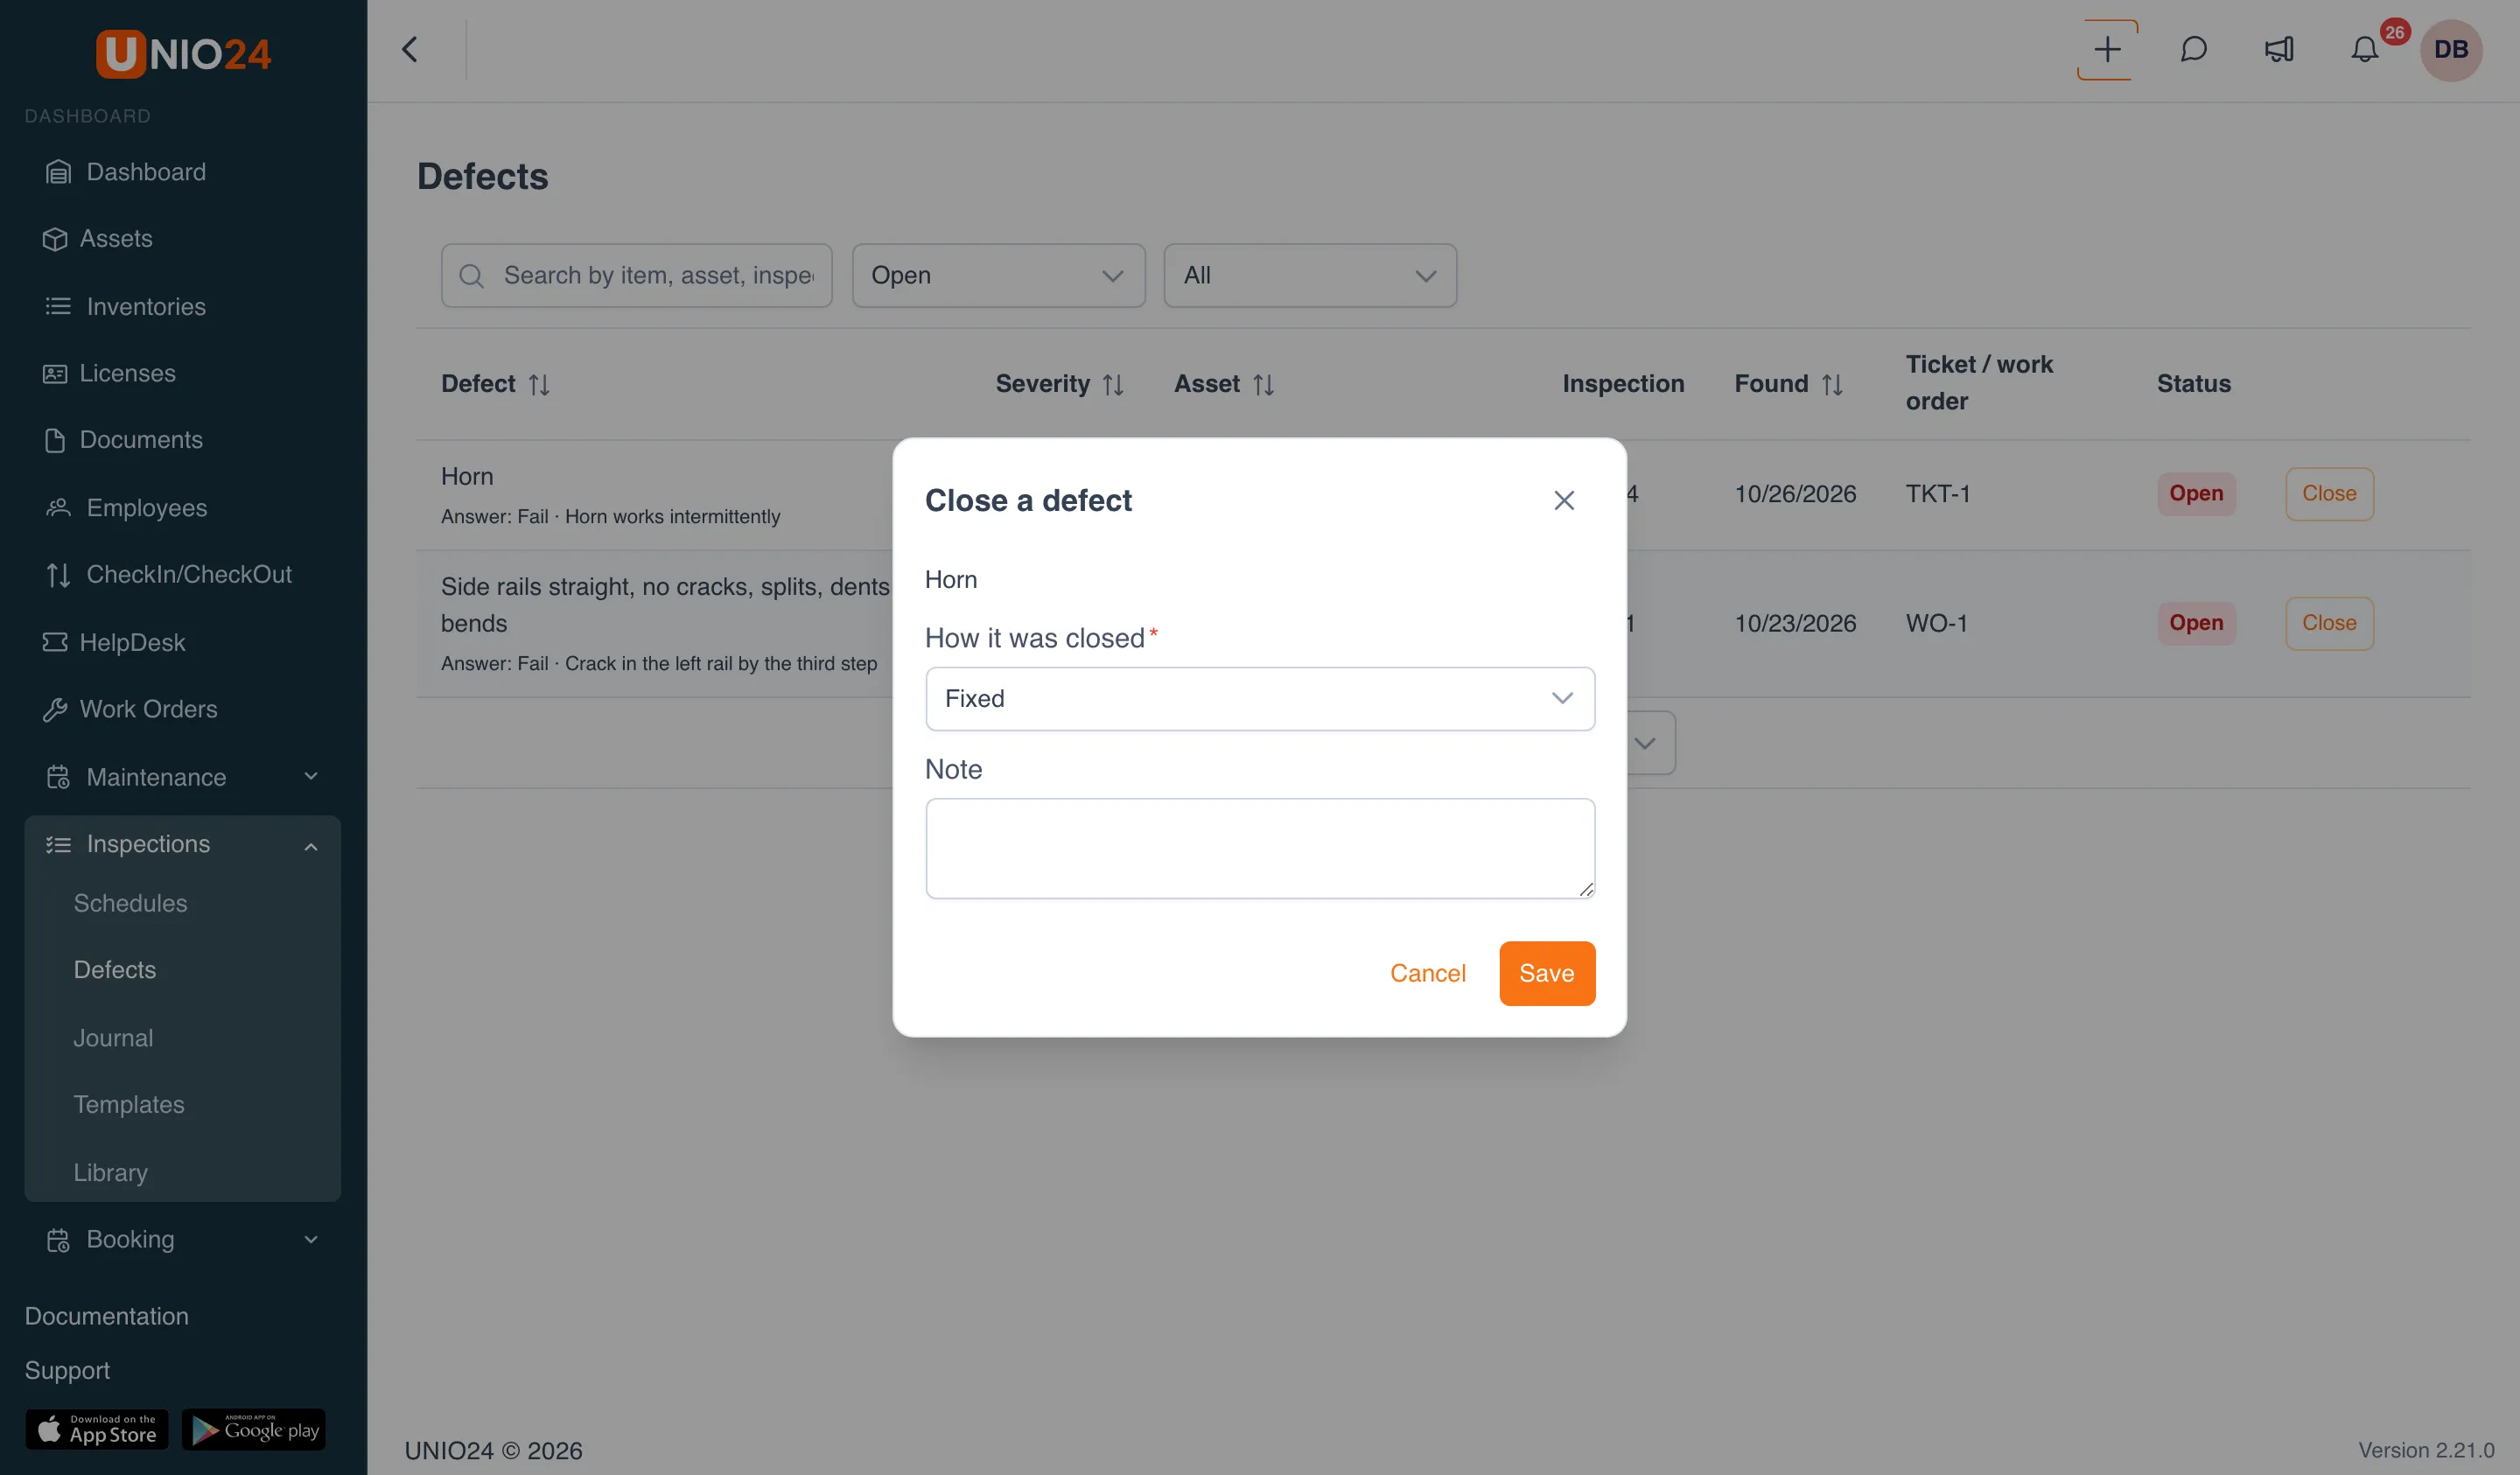Expand the Maintenance menu

pos(183,777)
